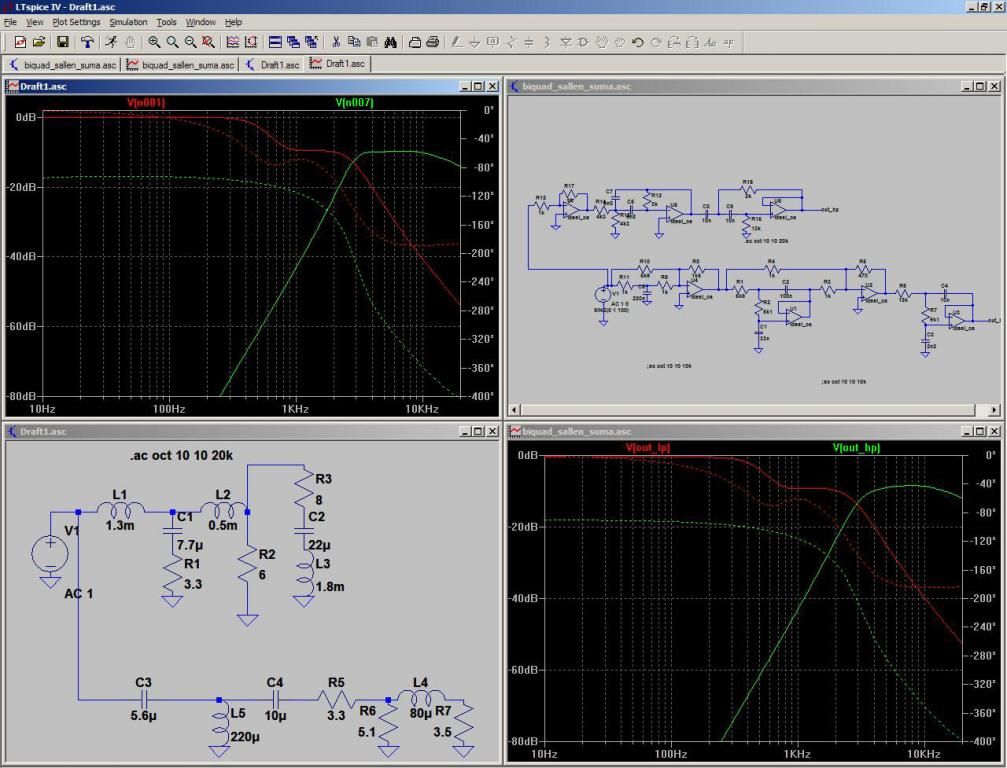Open the Window menu
The image size is (1007, 768).
pyautogui.click(x=200, y=22)
